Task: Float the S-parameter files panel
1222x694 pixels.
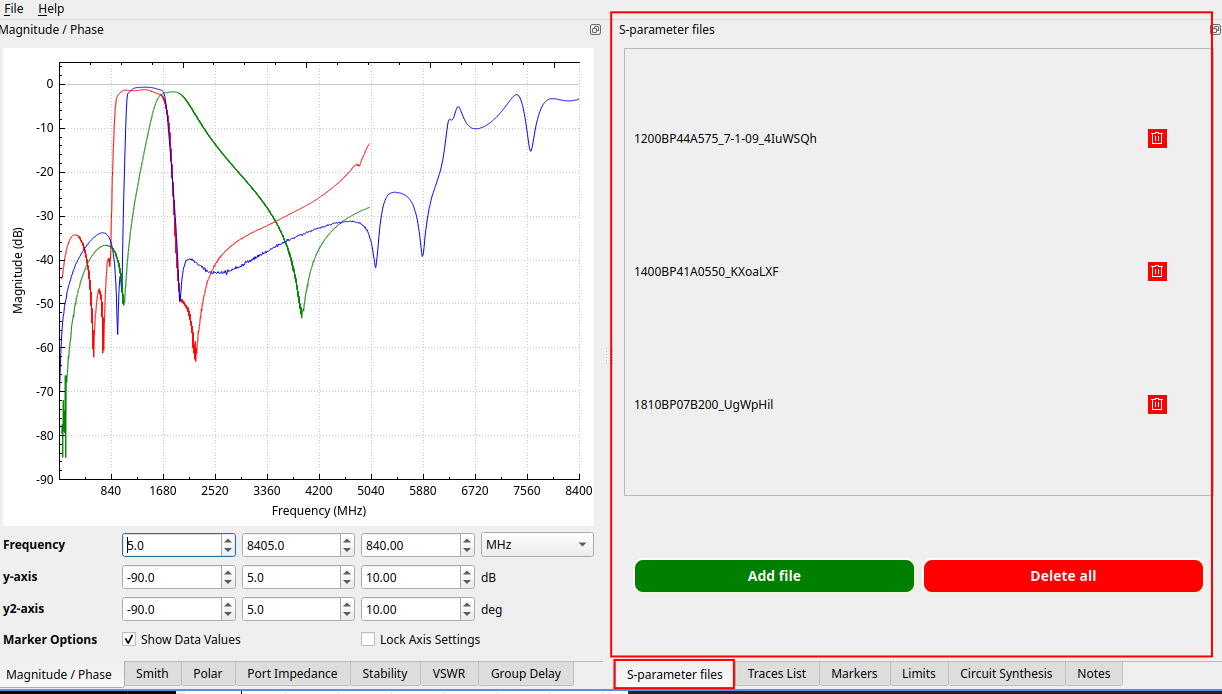Action: point(1215,30)
